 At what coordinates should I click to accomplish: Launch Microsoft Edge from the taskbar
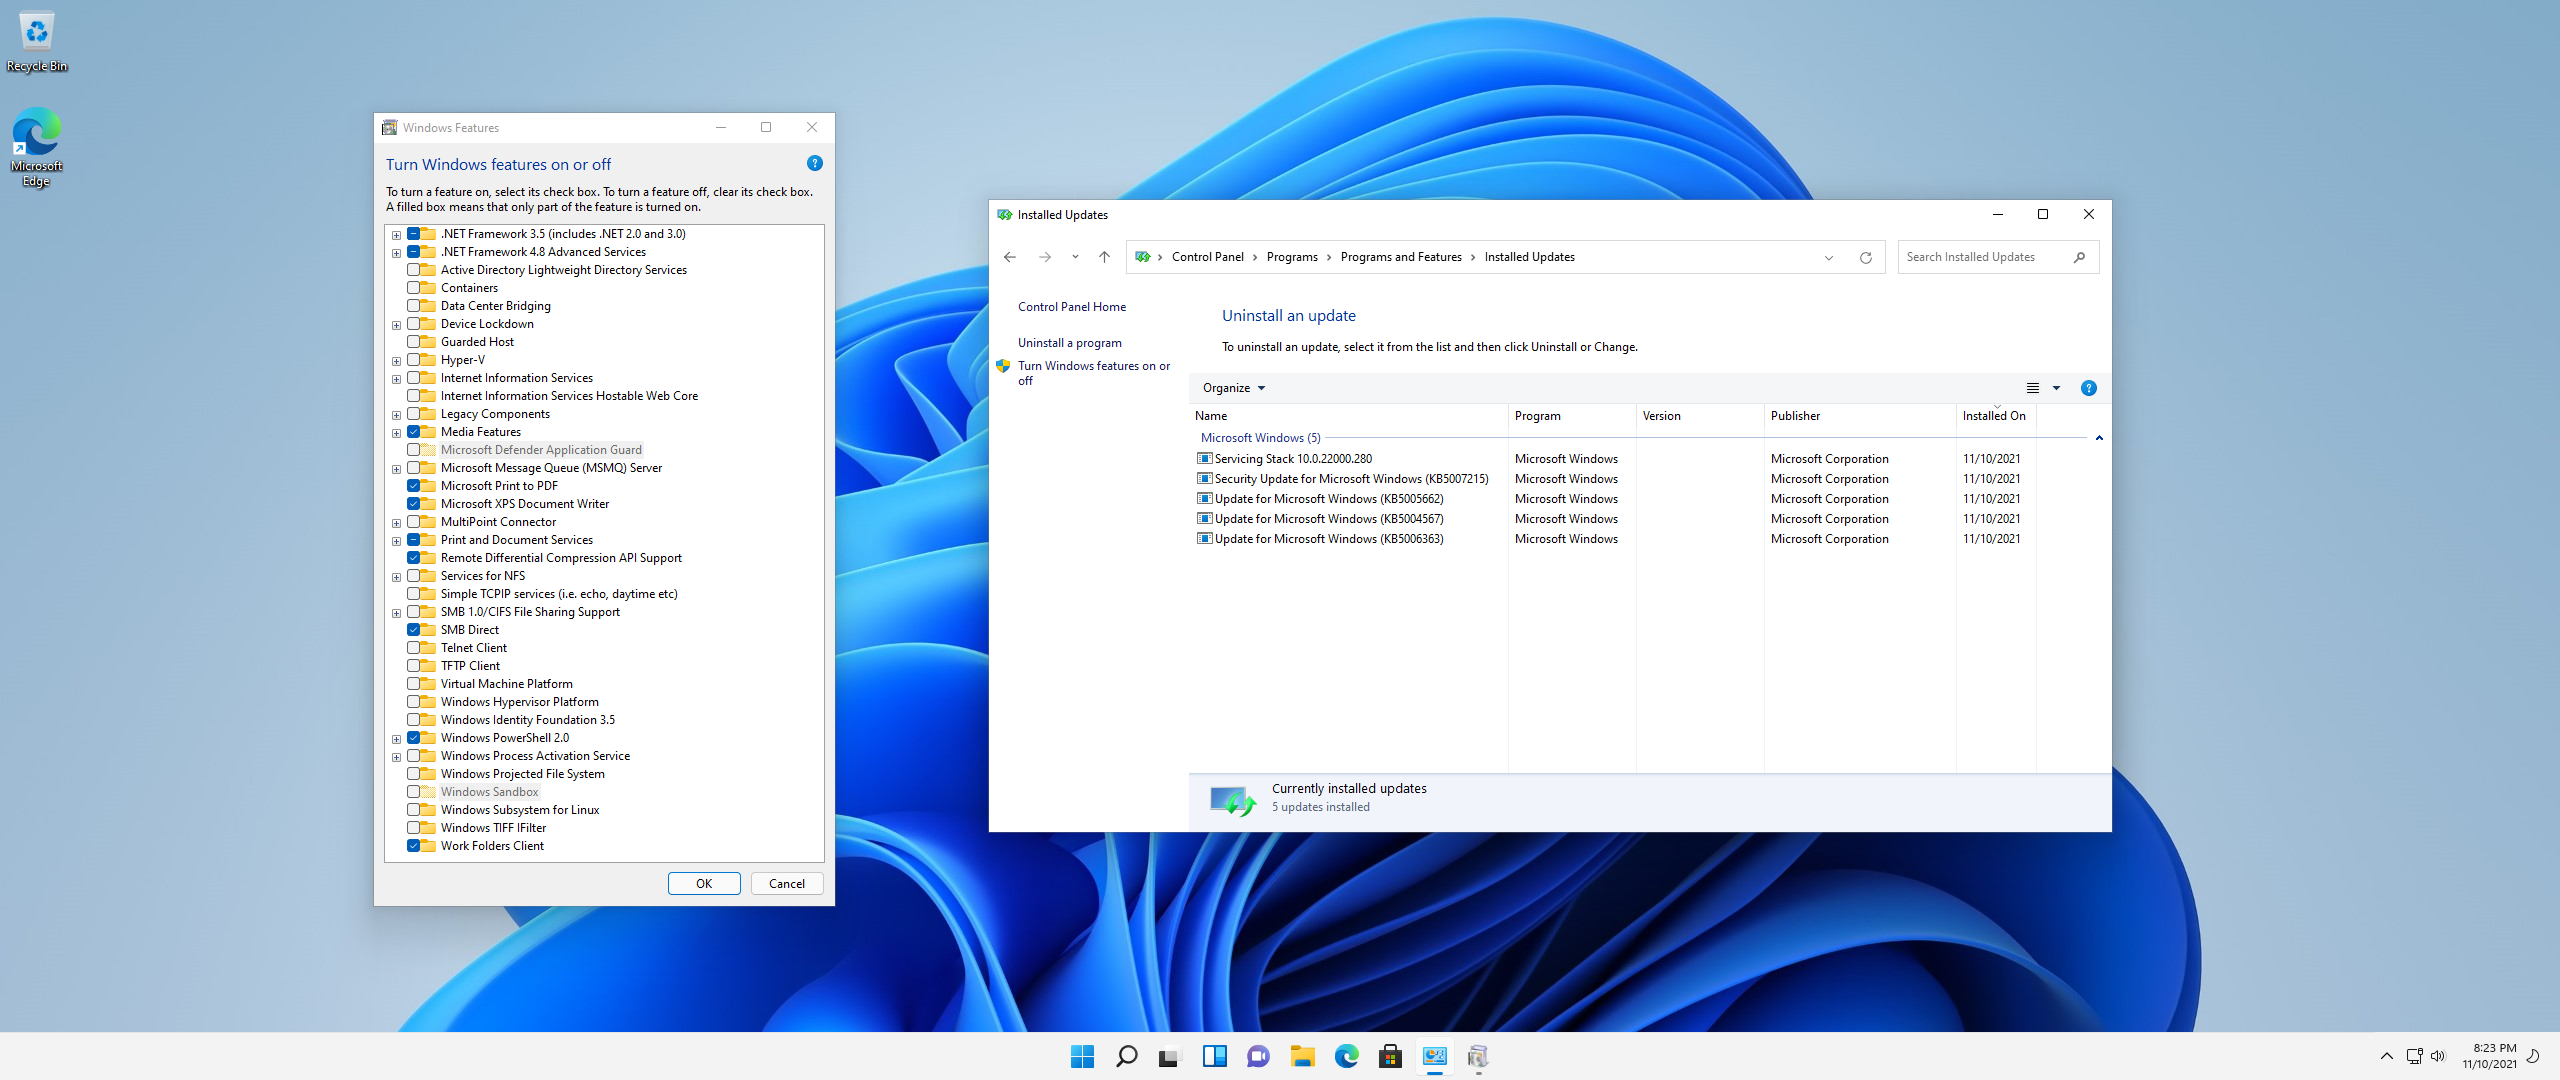click(x=1346, y=1056)
